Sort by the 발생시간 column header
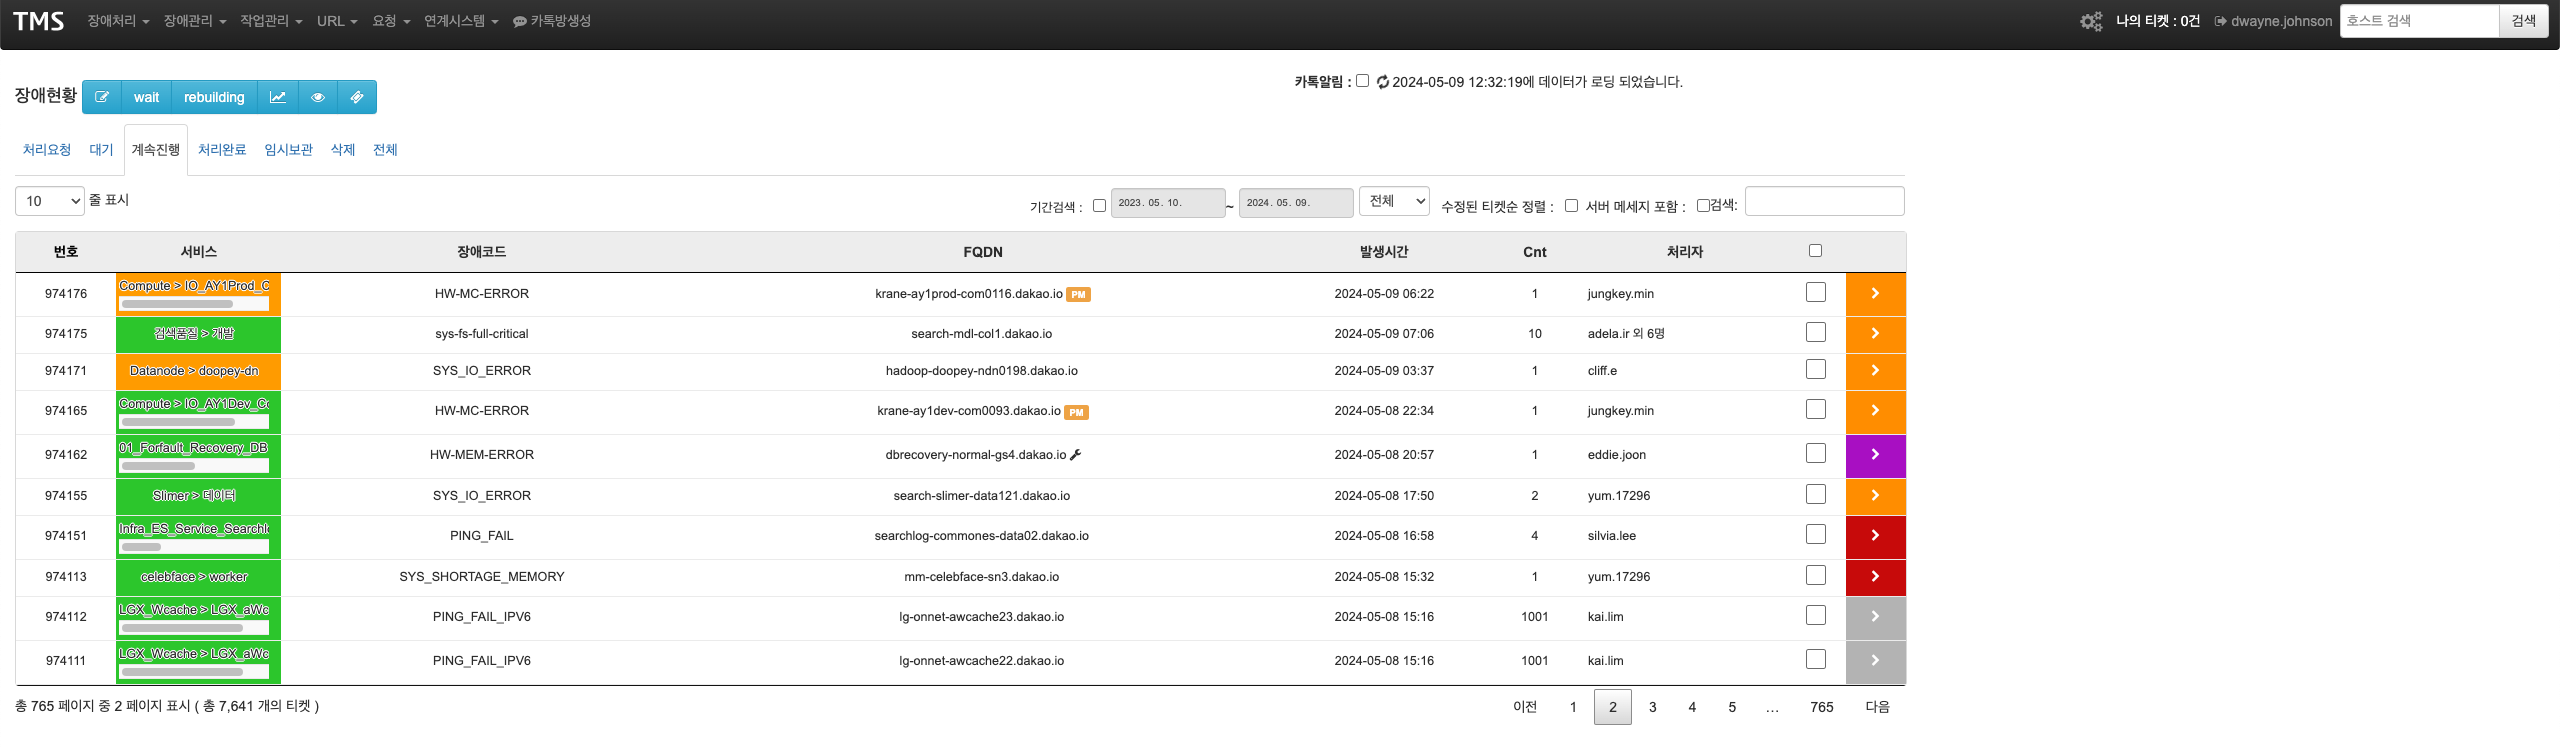This screenshot has width=2560, height=747. (x=1384, y=252)
